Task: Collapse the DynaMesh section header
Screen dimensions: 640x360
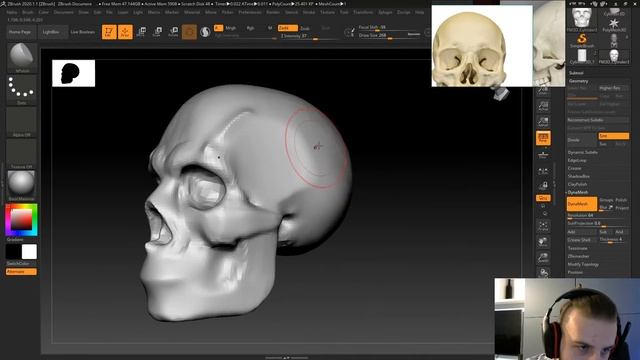Action: (578, 192)
